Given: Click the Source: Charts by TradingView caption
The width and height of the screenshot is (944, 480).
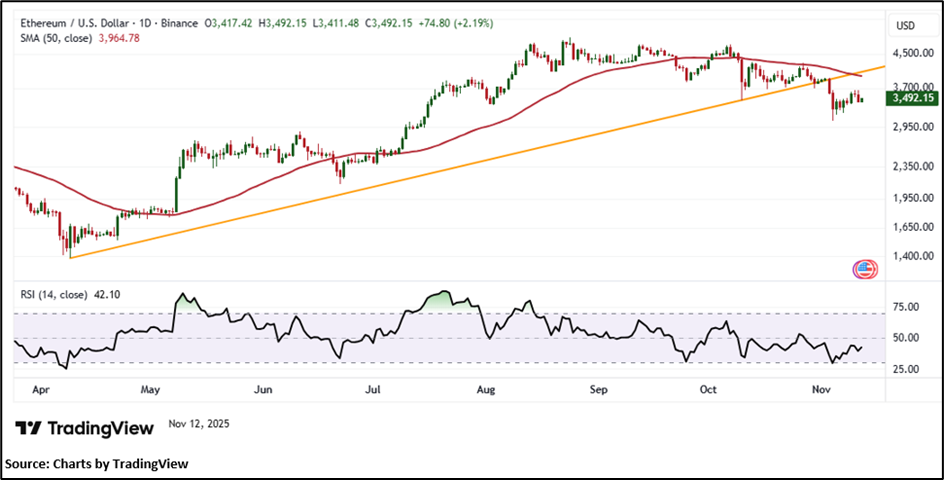Looking at the screenshot, I should pos(96,463).
